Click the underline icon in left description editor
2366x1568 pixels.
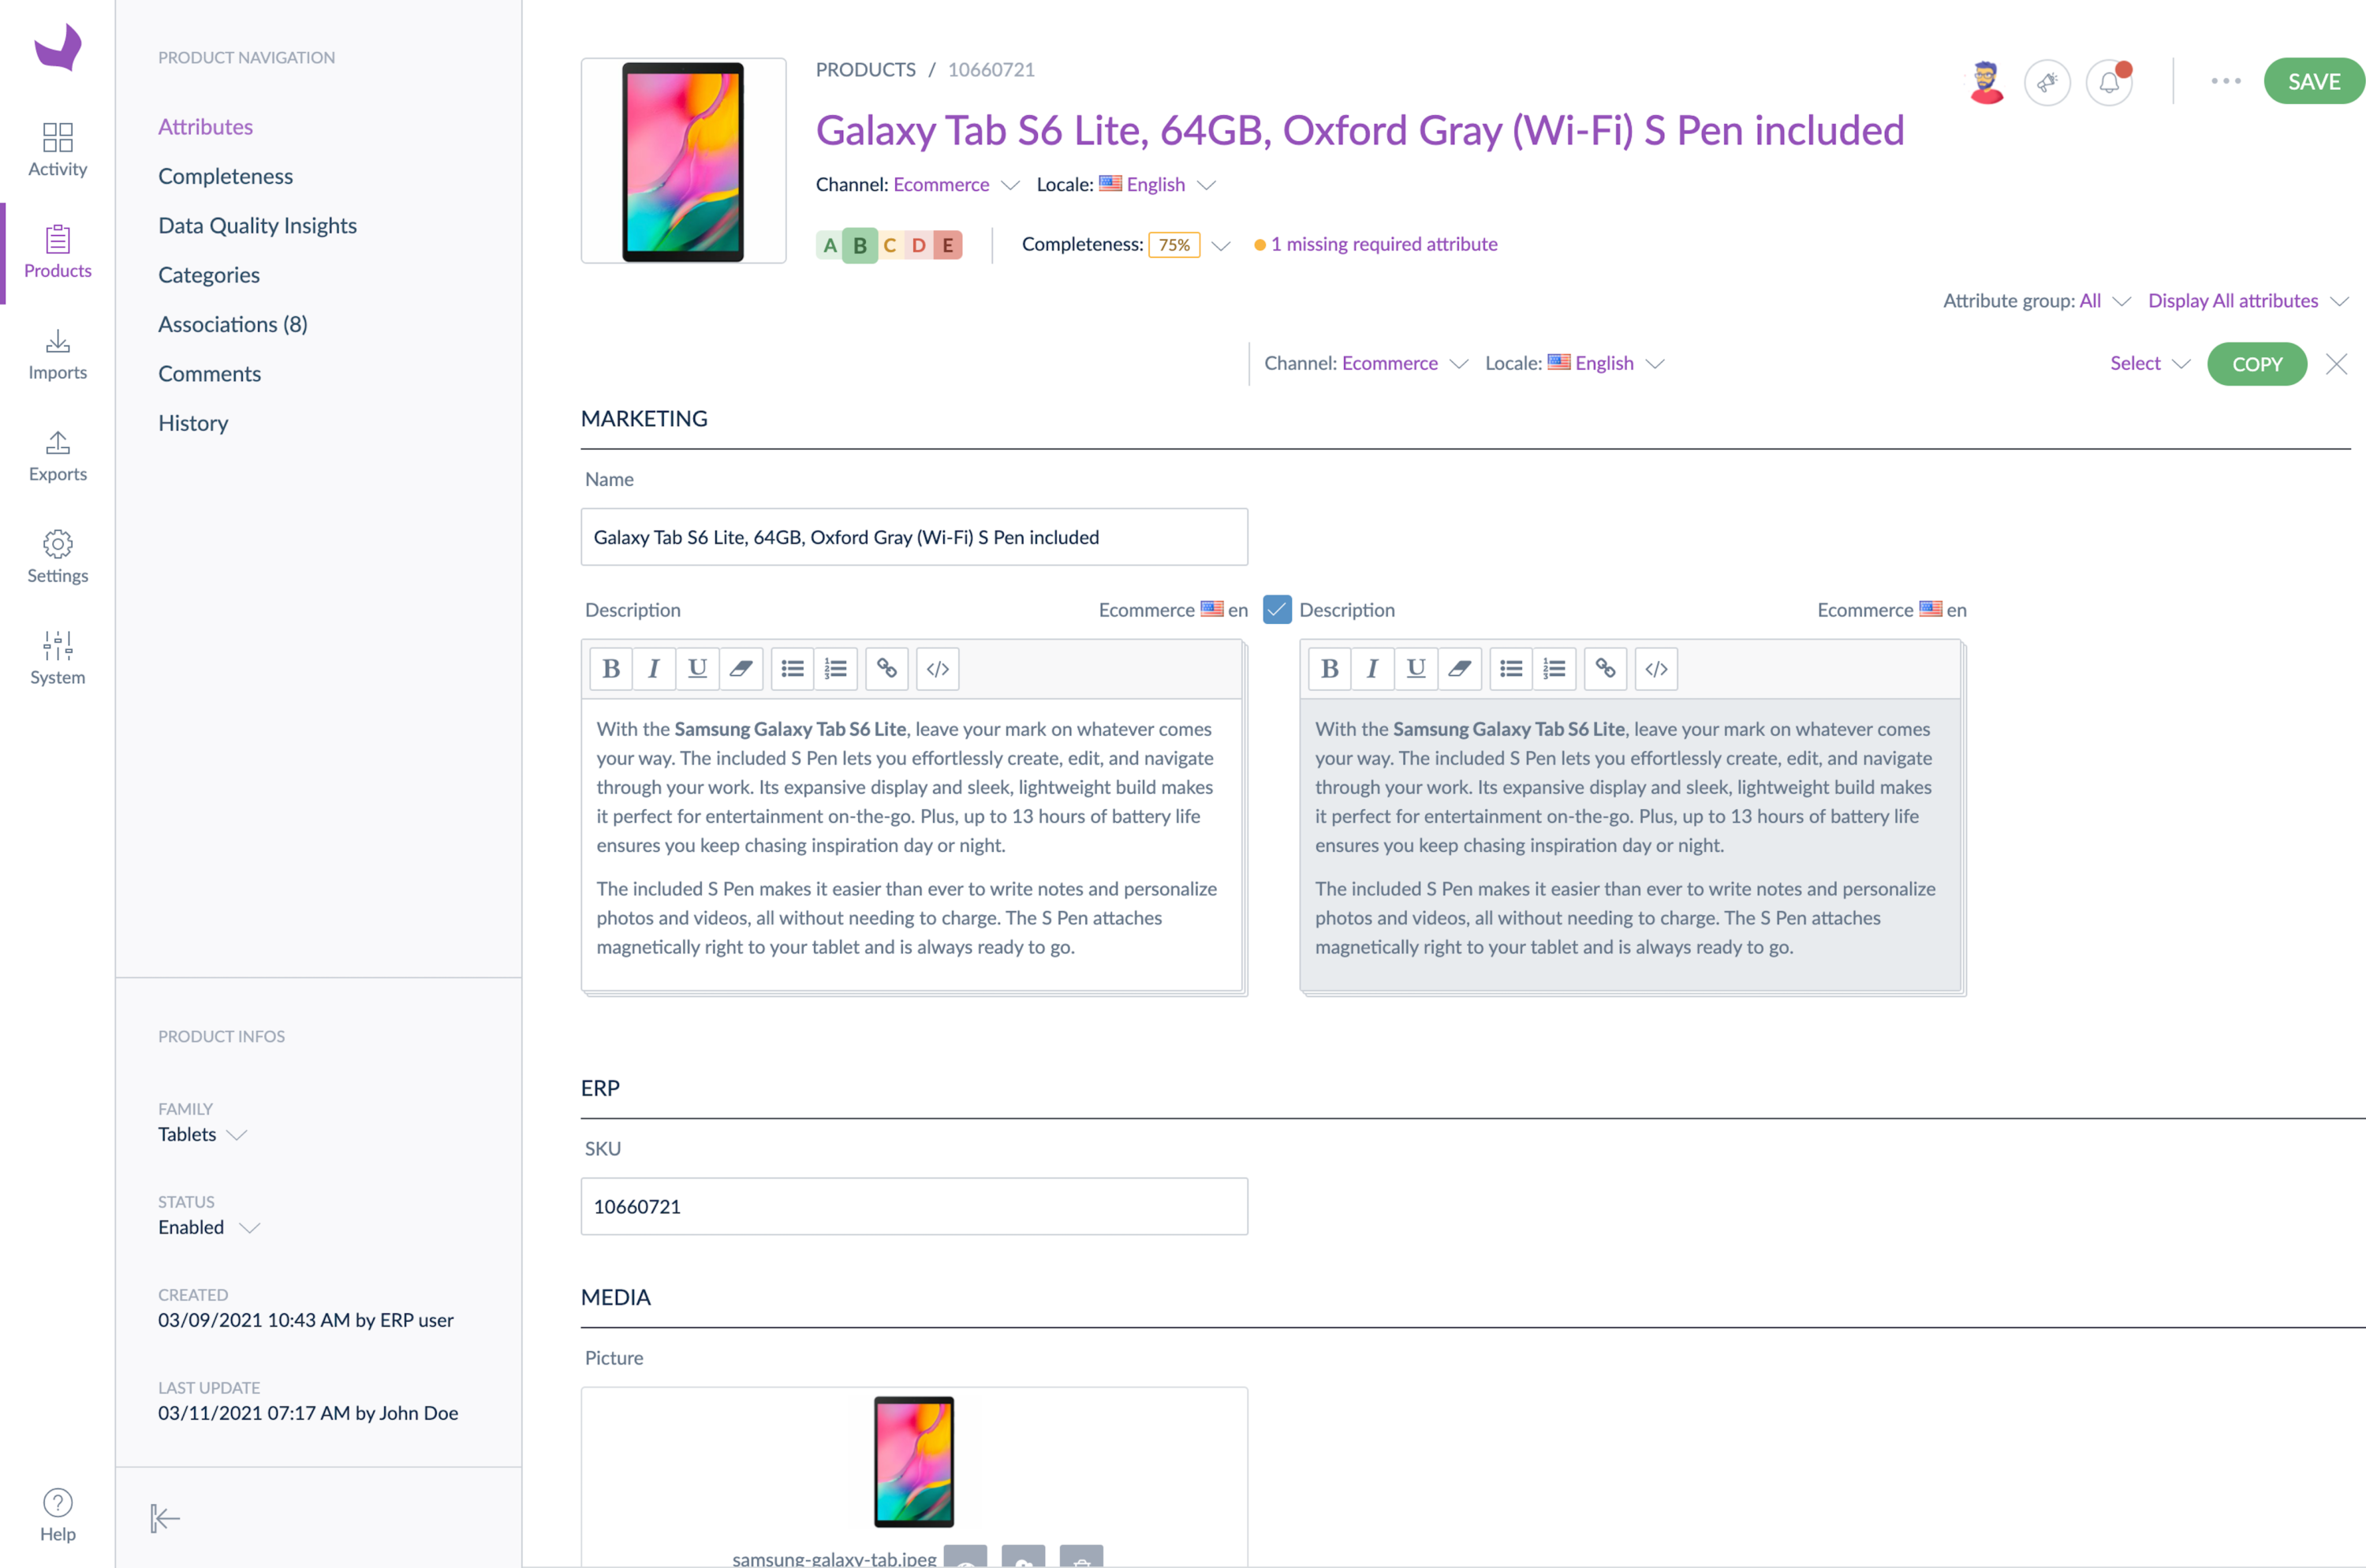coord(696,669)
